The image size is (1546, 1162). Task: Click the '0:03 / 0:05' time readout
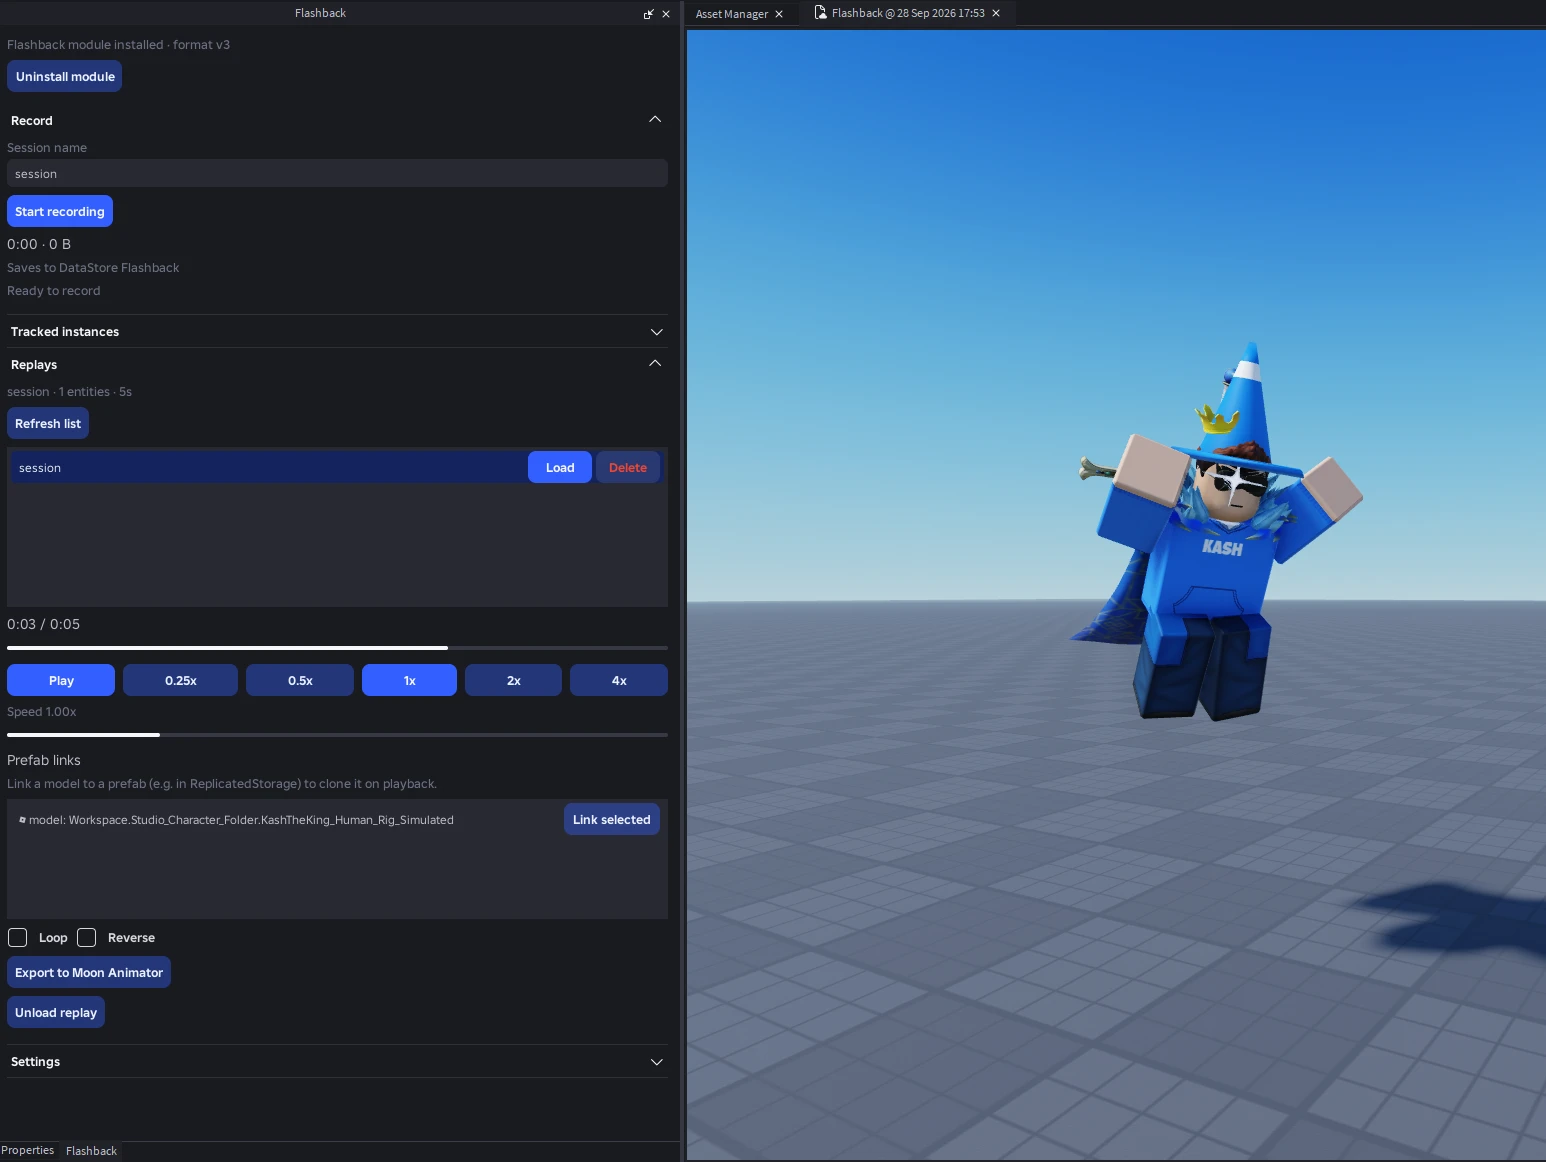44,624
